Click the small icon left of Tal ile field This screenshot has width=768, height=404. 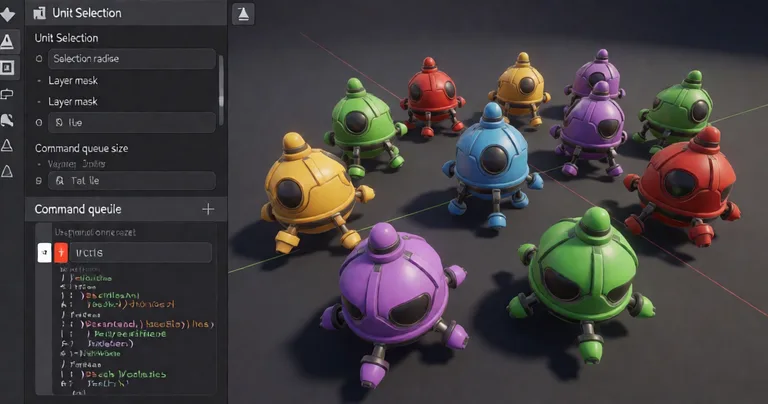39,181
